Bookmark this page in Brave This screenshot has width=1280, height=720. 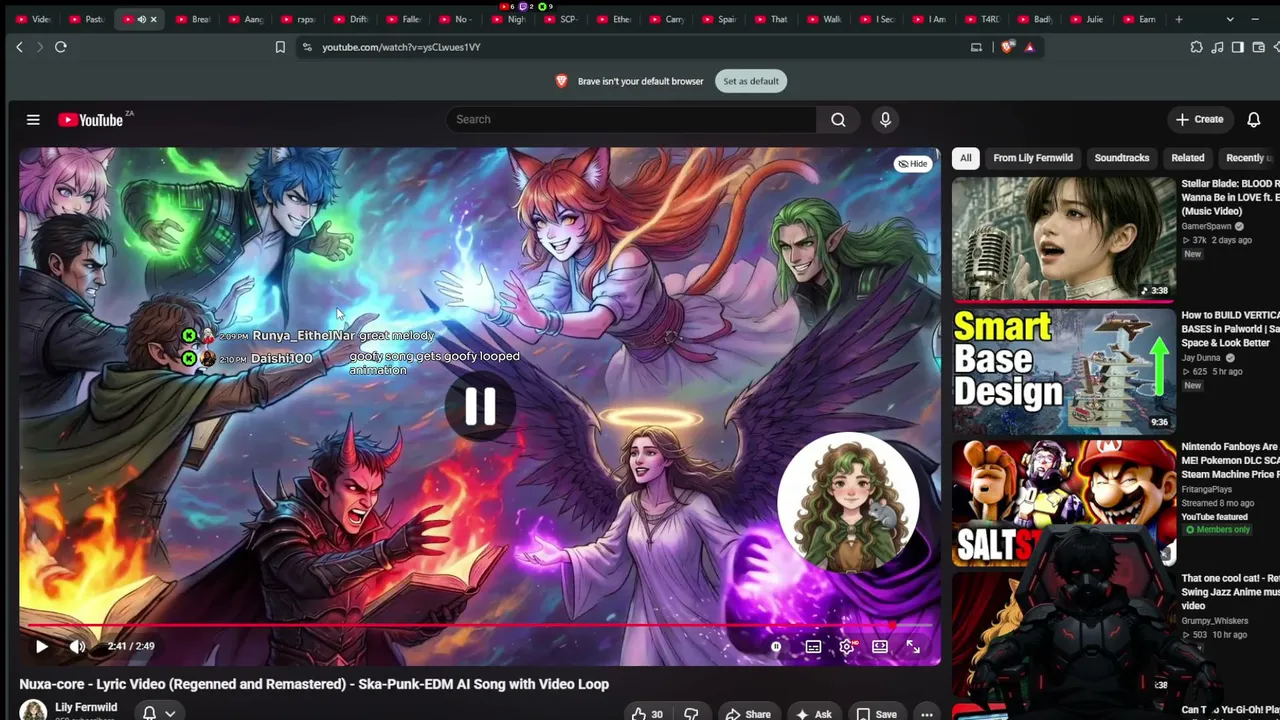click(280, 47)
